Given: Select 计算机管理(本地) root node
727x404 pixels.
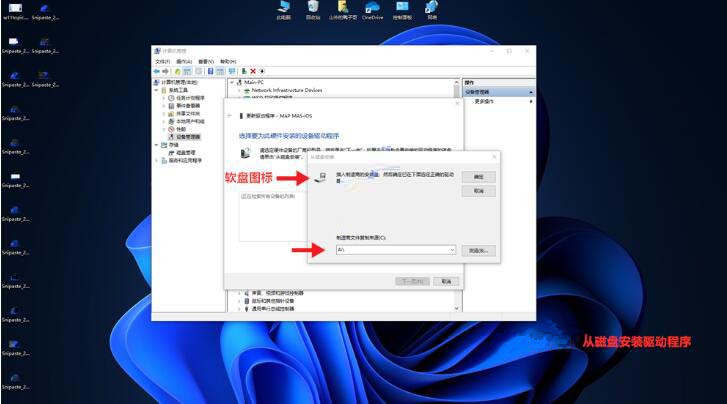Looking at the screenshot, I should 175,82.
